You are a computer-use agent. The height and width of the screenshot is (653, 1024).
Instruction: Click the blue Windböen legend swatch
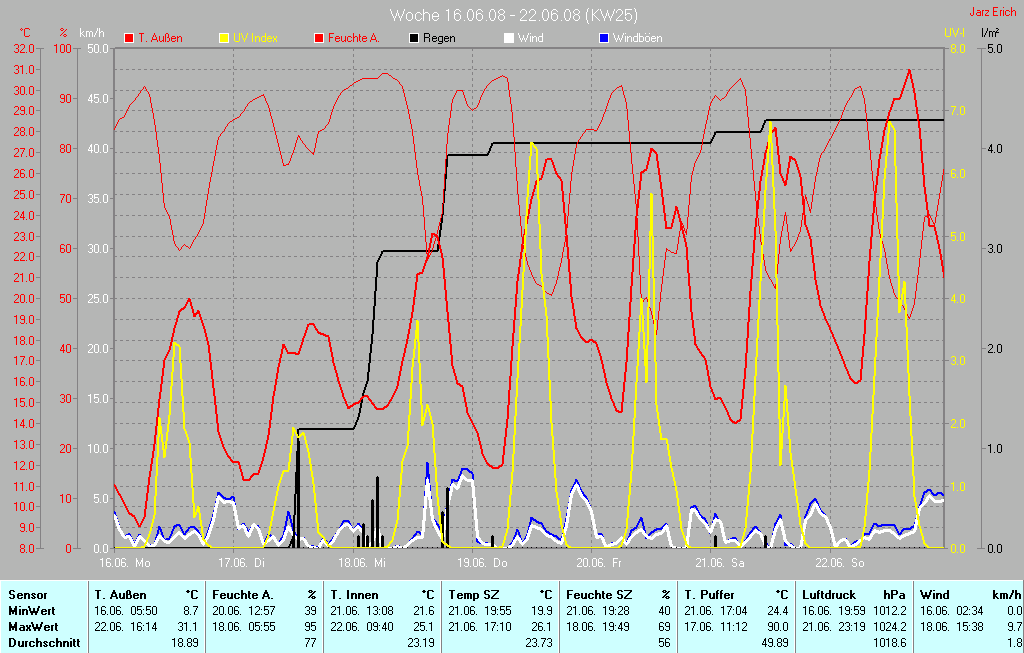click(604, 38)
